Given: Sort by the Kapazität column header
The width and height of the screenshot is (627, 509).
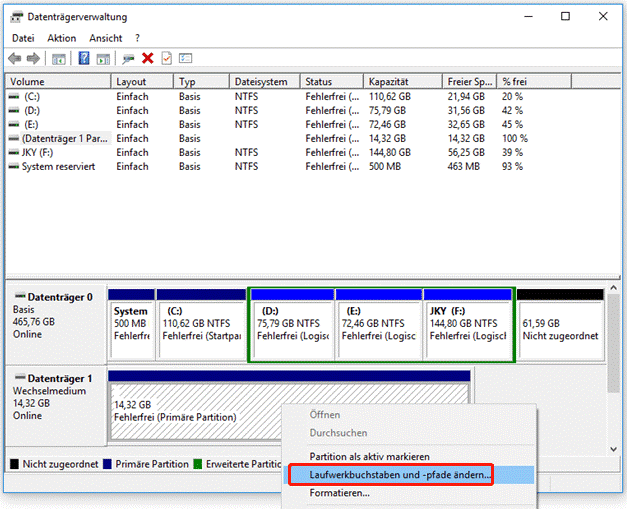Looking at the screenshot, I should pos(403,82).
